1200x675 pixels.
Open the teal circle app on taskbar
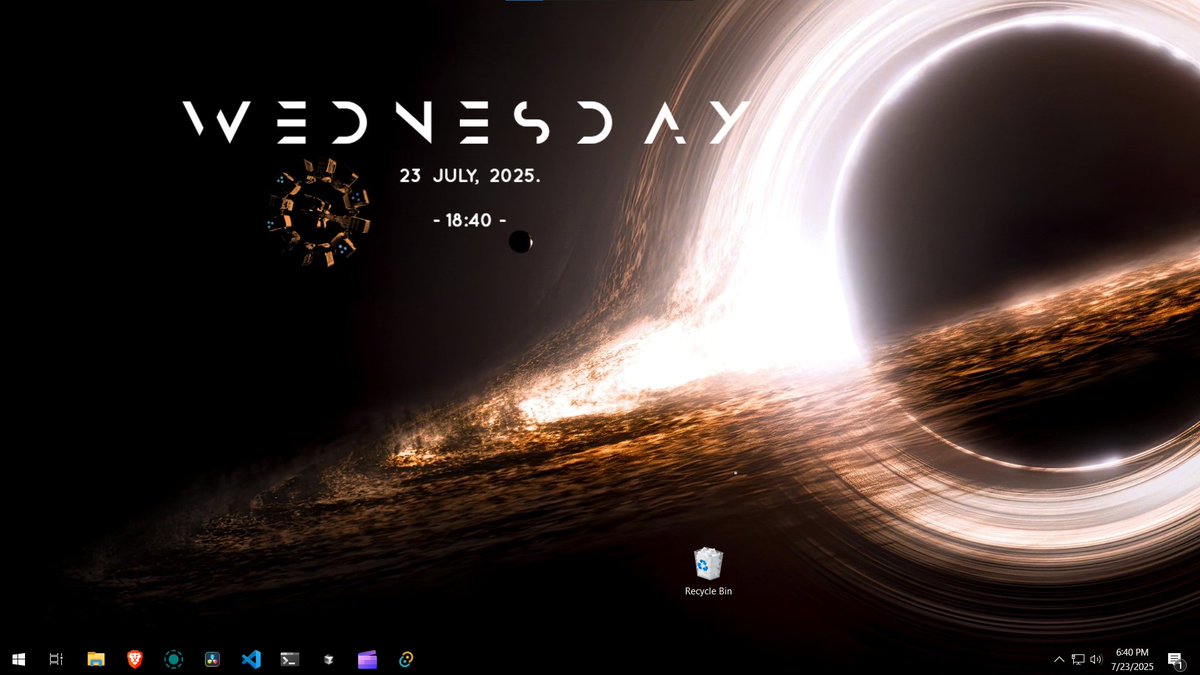coord(173,659)
